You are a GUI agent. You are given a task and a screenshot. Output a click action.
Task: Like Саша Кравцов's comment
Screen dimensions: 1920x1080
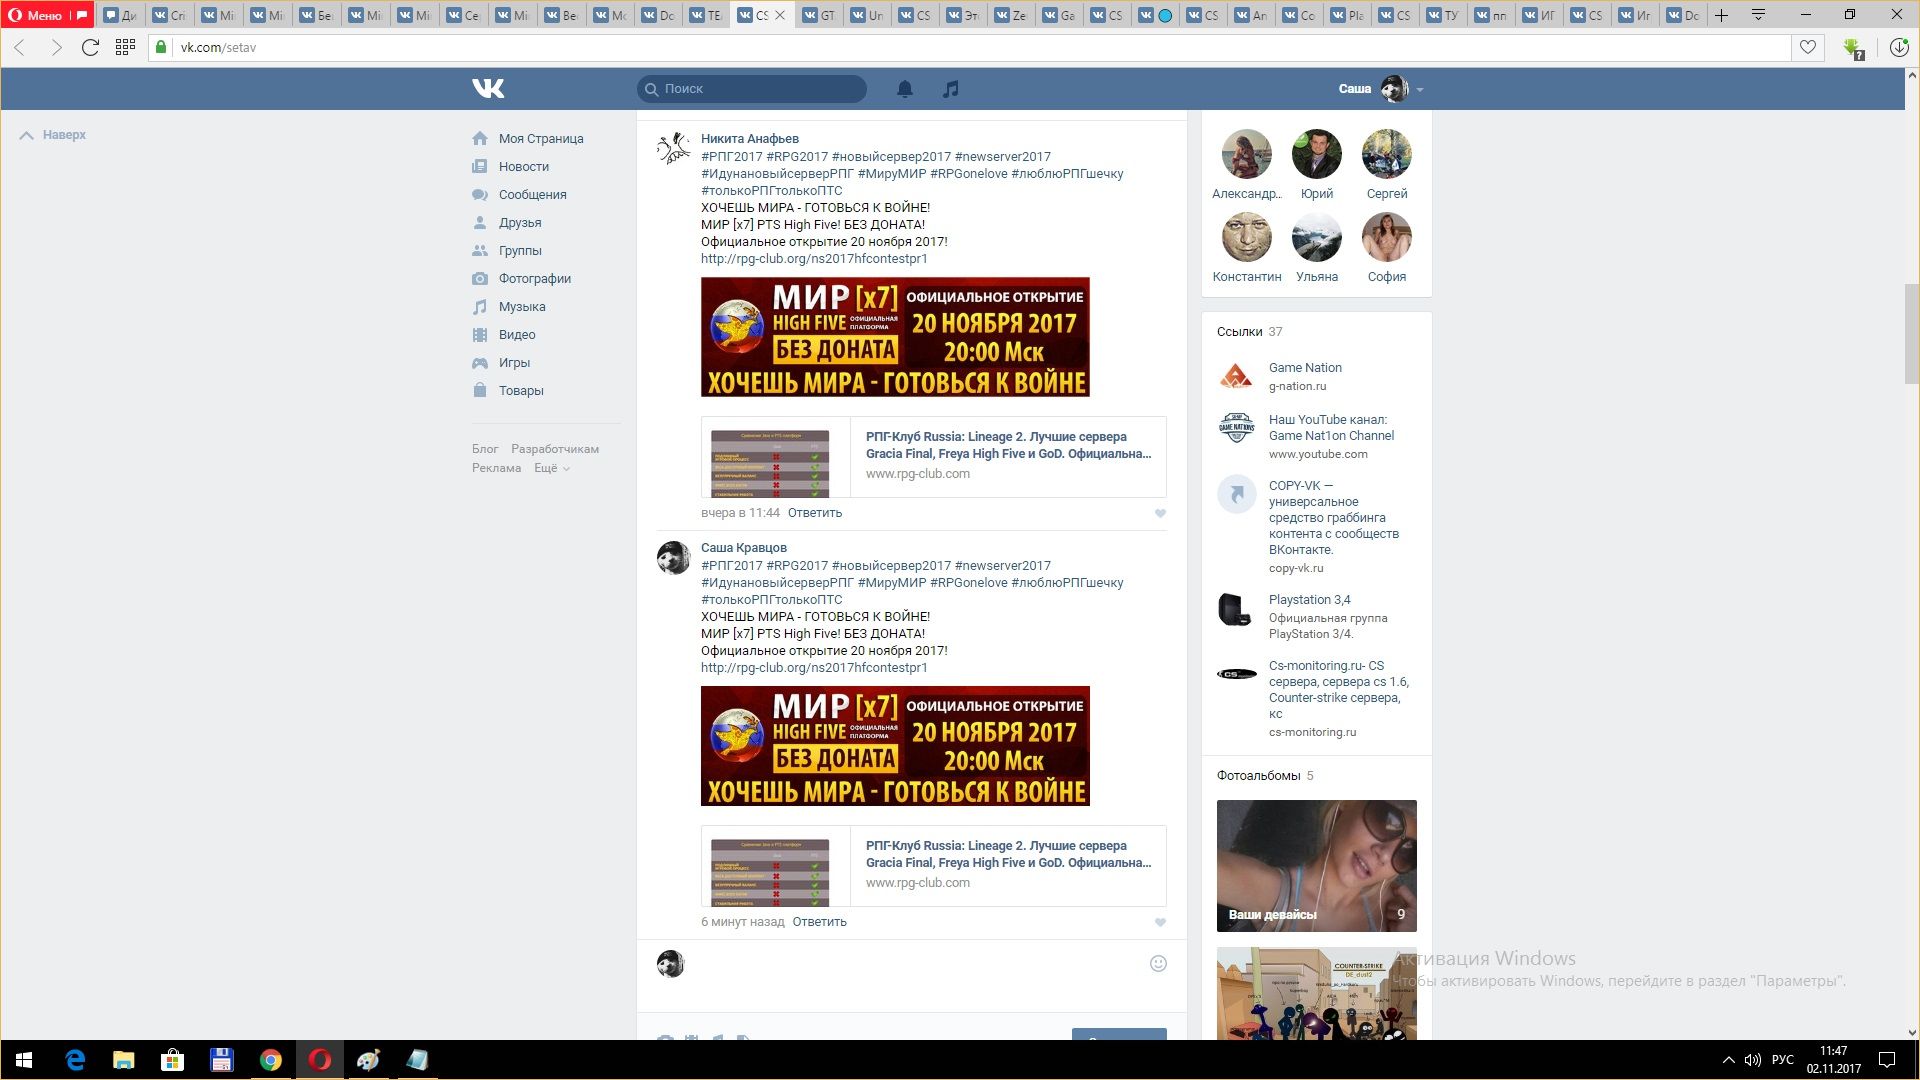1160,923
